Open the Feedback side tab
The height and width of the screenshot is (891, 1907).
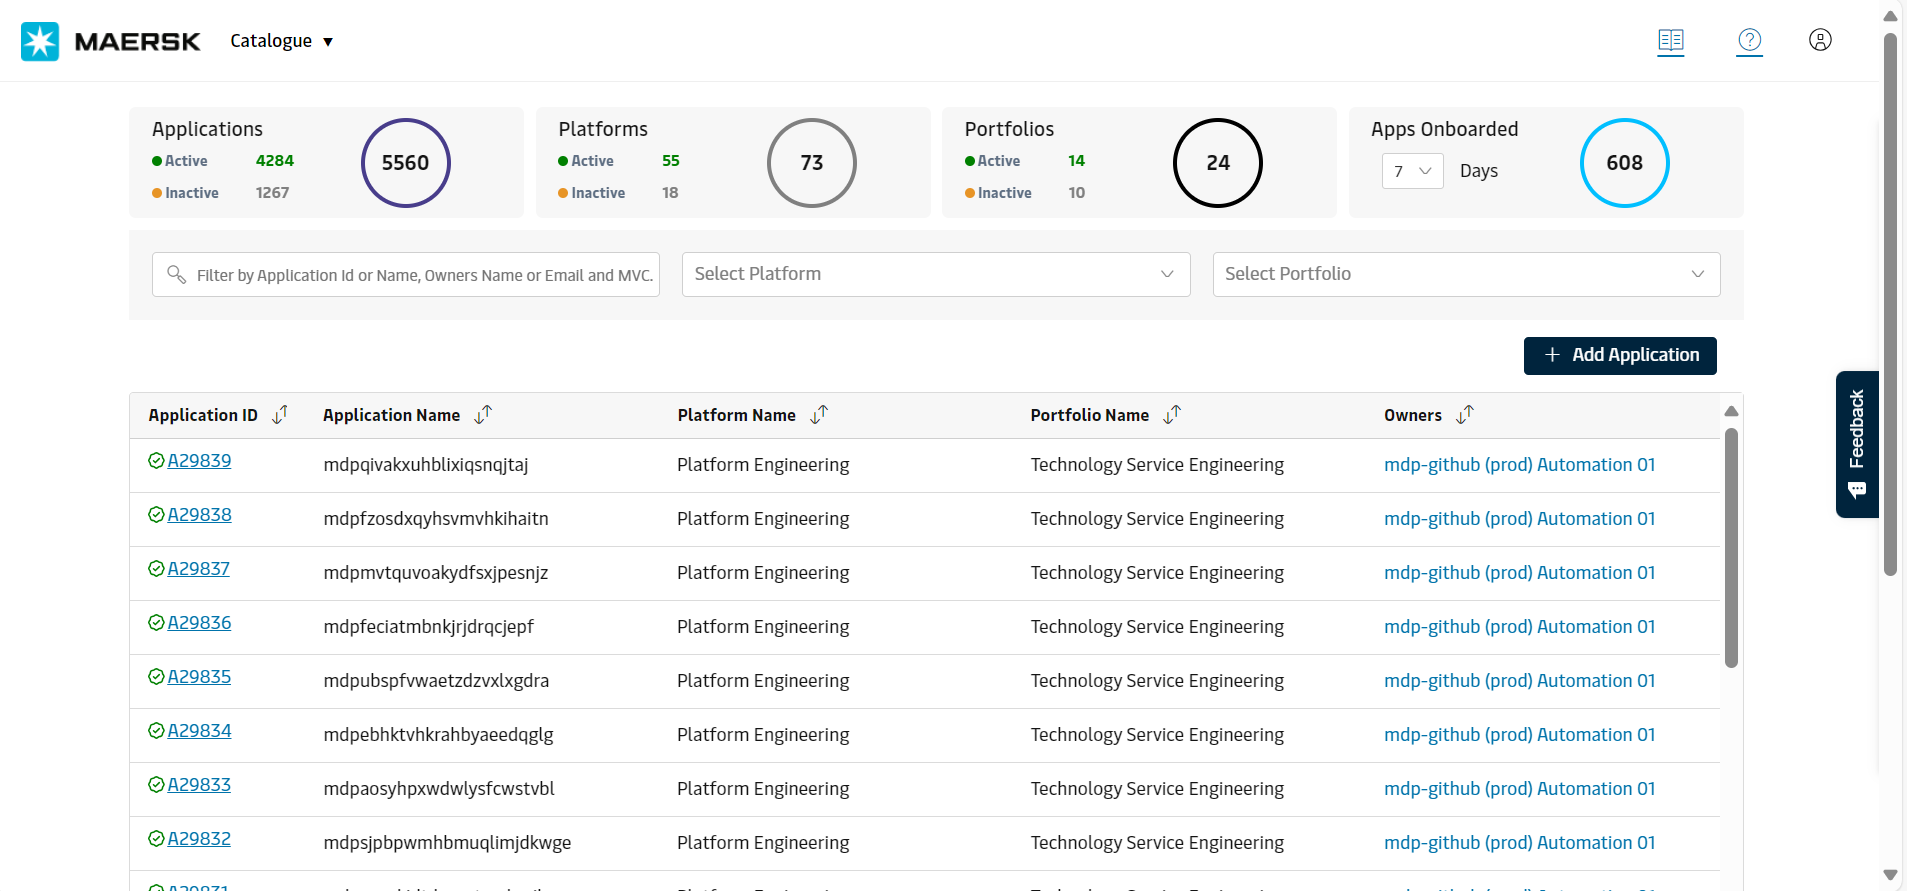pyautogui.click(x=1857, y=444)
